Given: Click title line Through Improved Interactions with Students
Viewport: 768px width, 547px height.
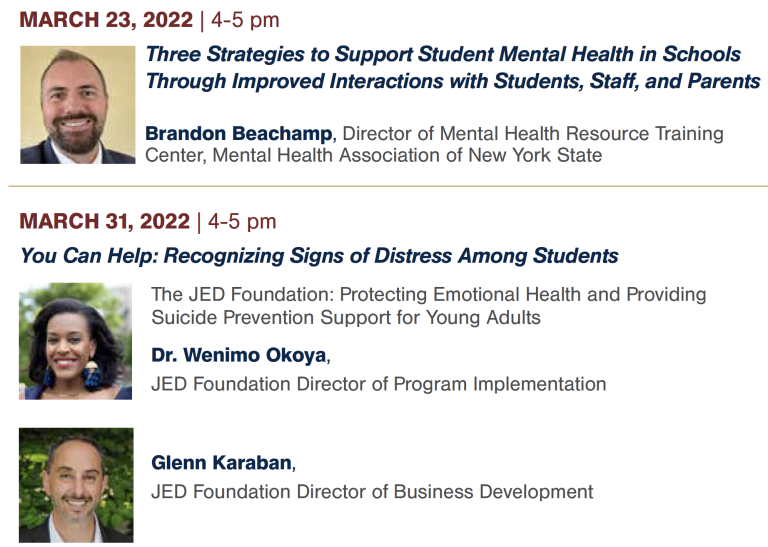Looking at the screenshot, I should click(x=453, y=81).
